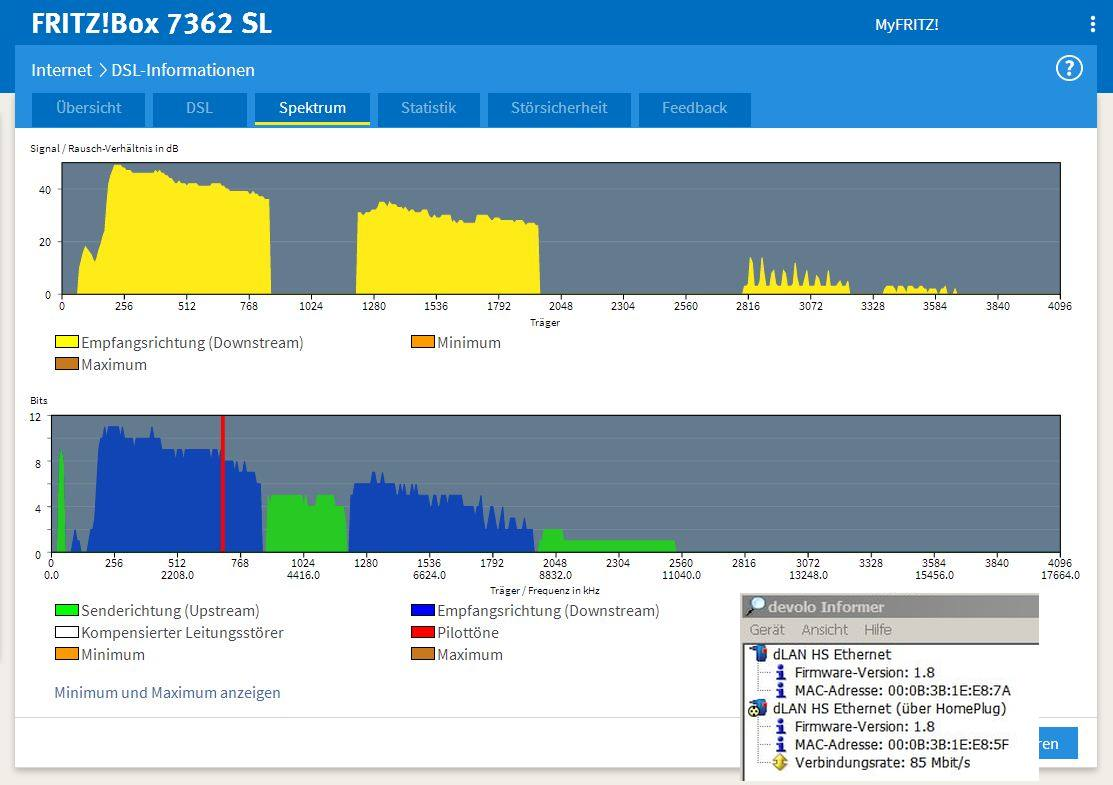Open the Störsicherheit tab
The width and height of the screenshot is (1113, 785).
coord(559,109)
